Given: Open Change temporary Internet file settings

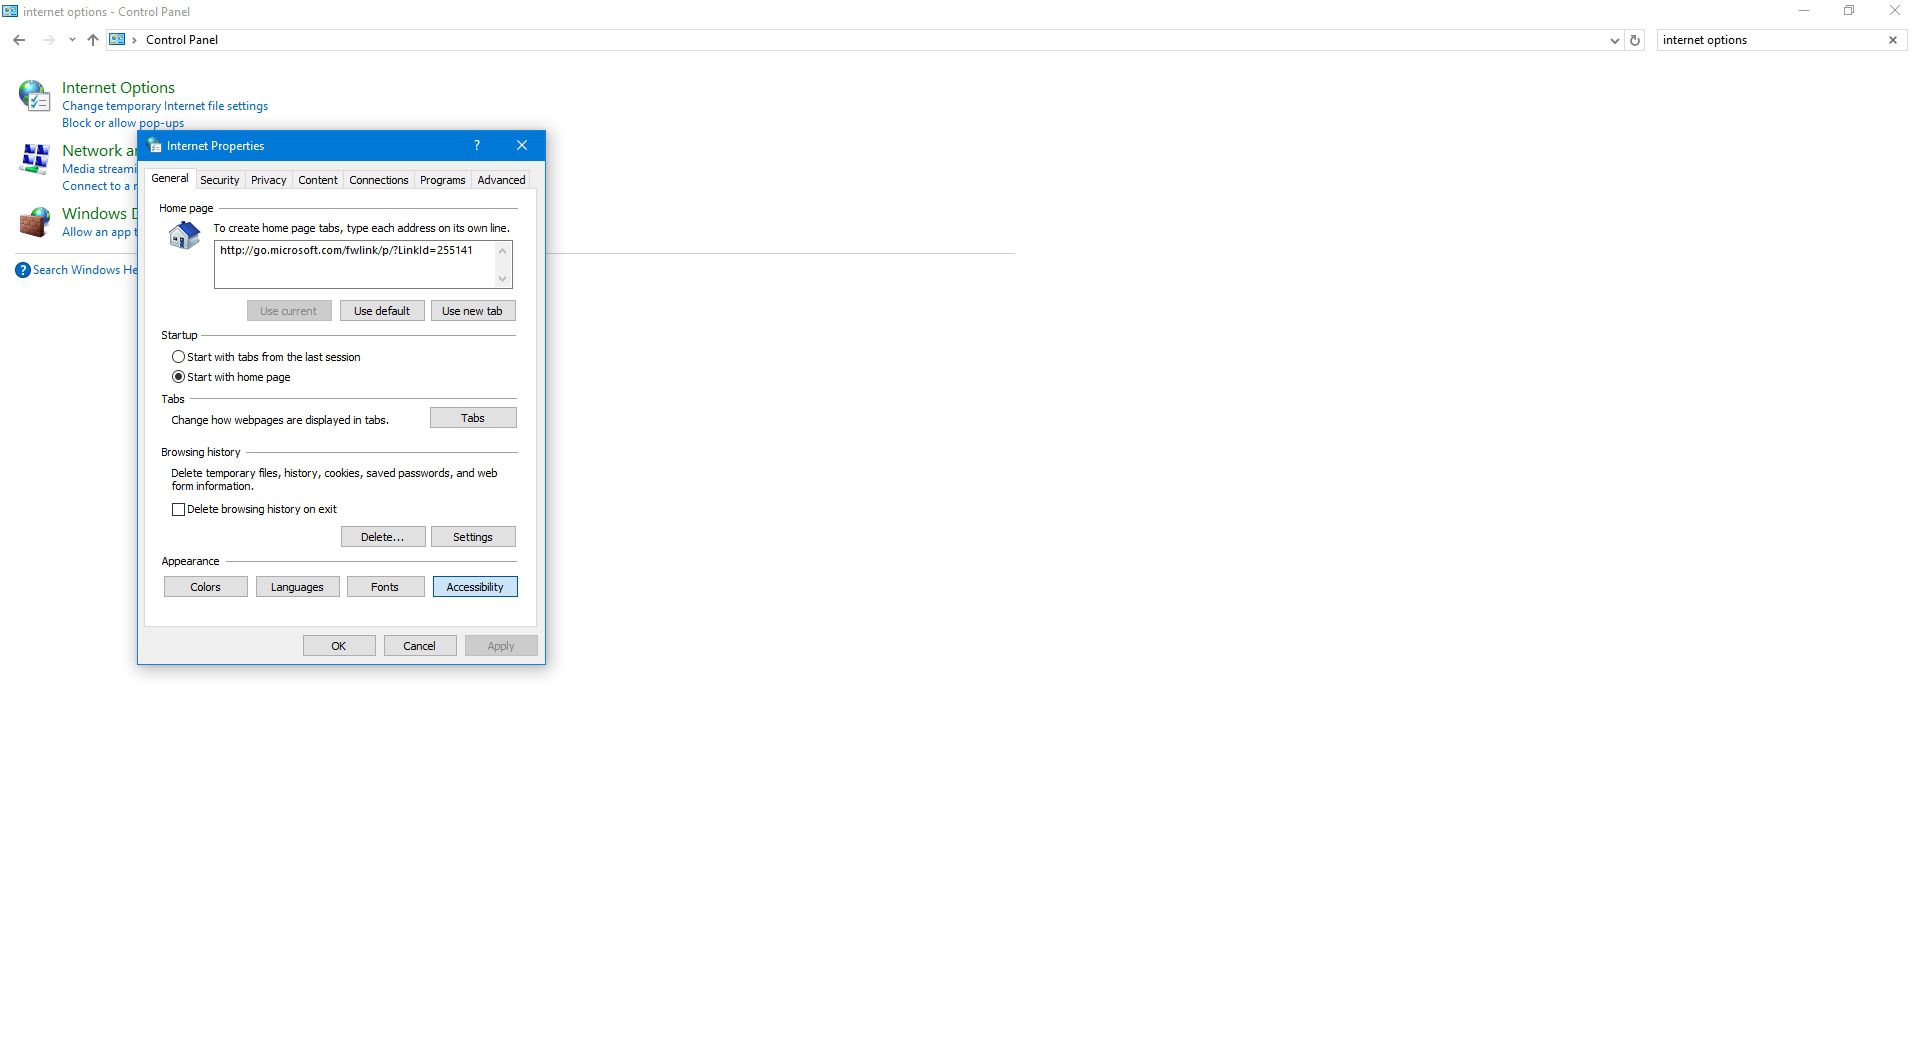Looking at the screenshot, I should (165, 106).
